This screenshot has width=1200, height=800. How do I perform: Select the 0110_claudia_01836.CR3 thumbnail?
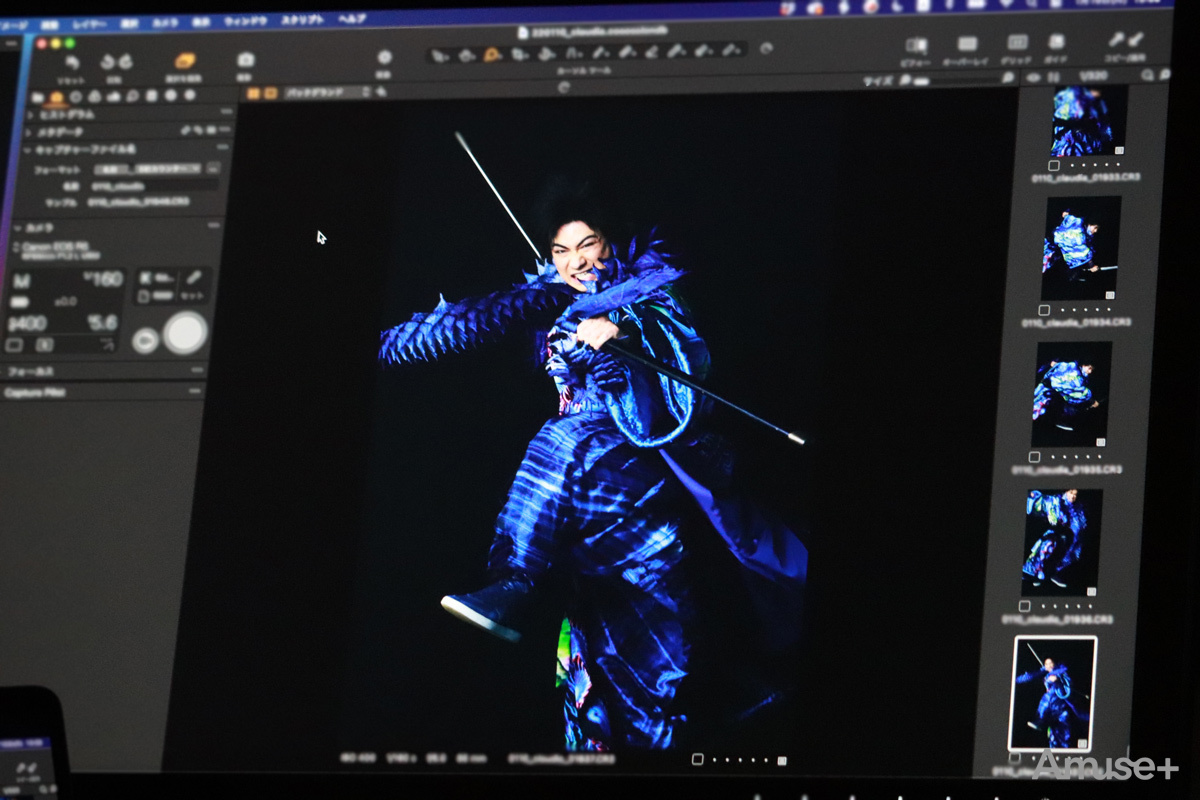1061,542
